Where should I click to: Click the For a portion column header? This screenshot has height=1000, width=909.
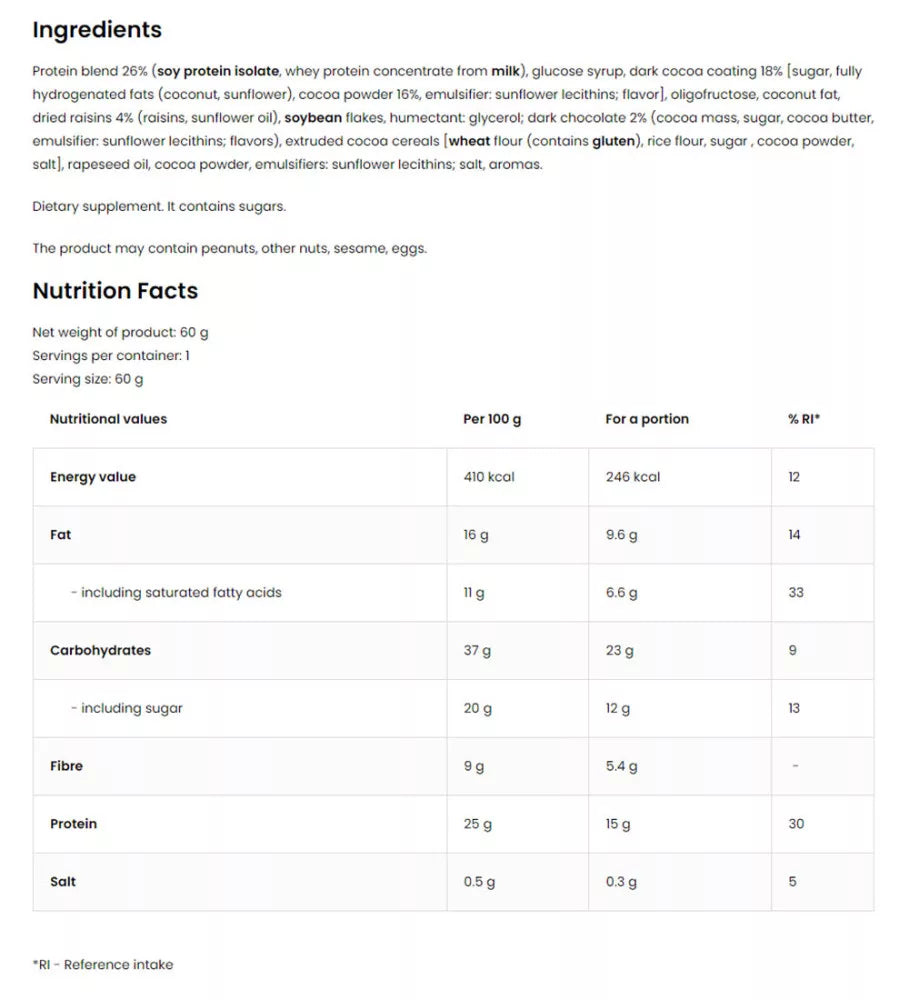point(647,419)
